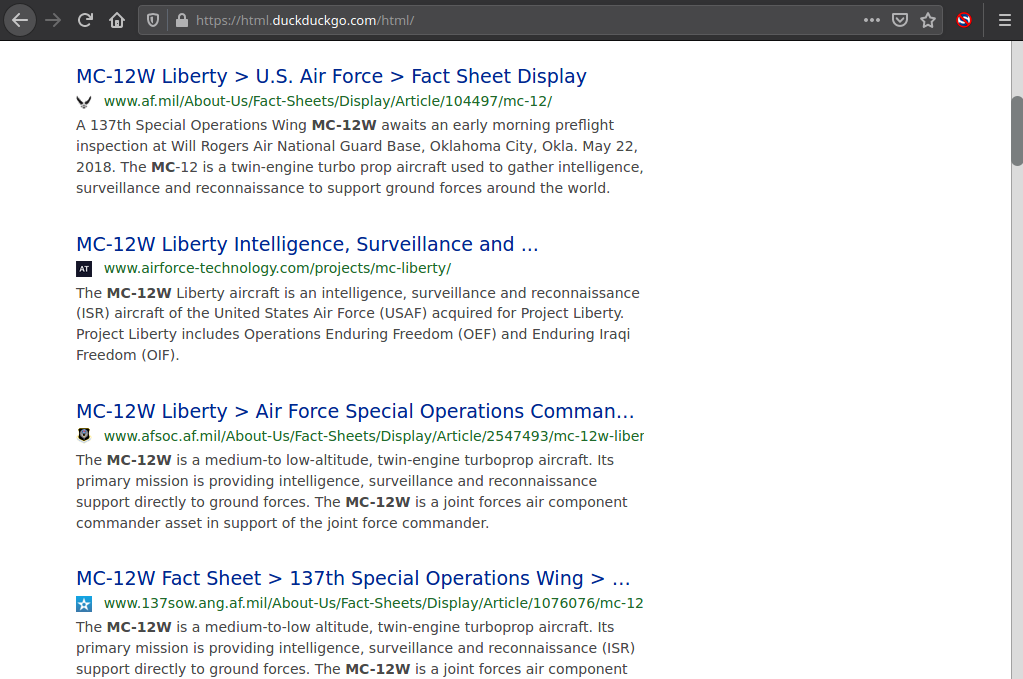Image resolution: width=1023 pixels, height=679 pixels.
Task: Click the af.mil result favicon
Action: [84, 102]
